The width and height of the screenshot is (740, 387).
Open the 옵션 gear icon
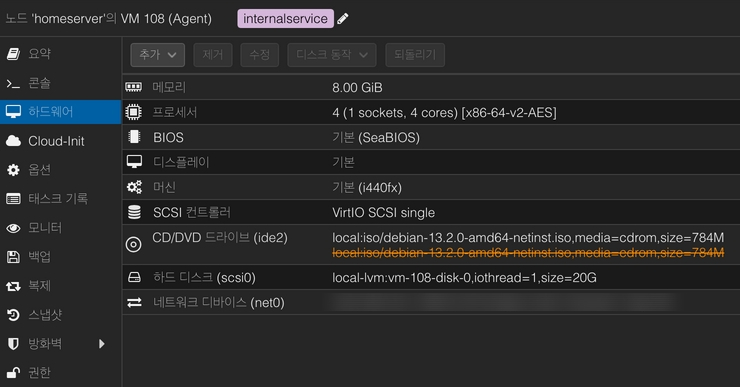pyautogui.click(x=13, y=170)
